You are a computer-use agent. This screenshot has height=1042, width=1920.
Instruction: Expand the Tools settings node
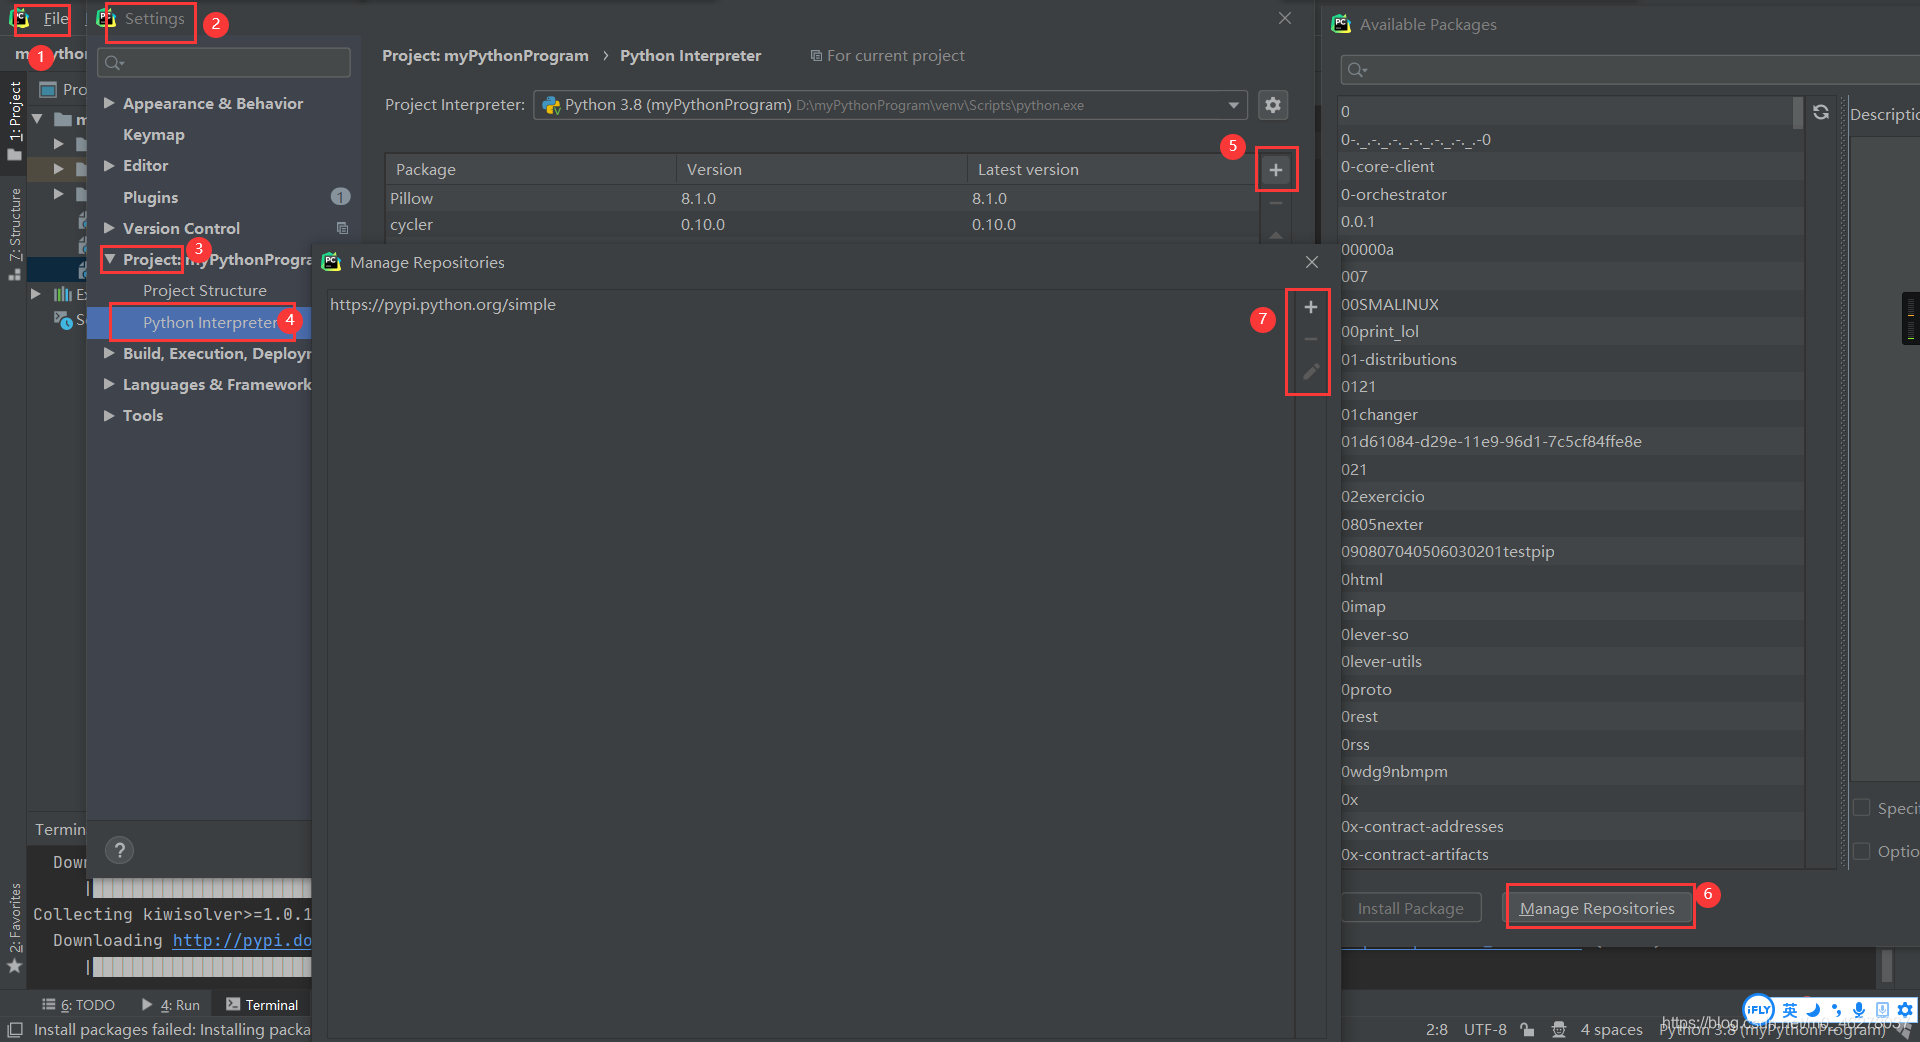[x=109, y=415]
